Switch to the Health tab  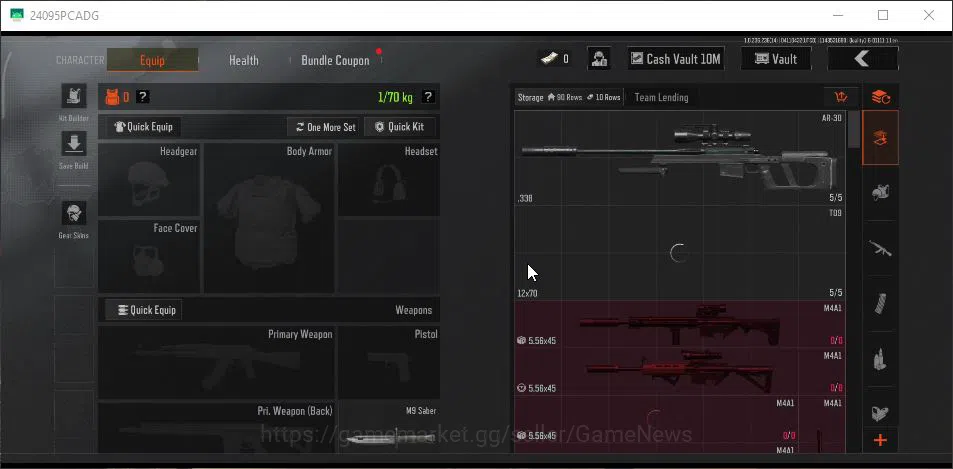tap(244, 60)
